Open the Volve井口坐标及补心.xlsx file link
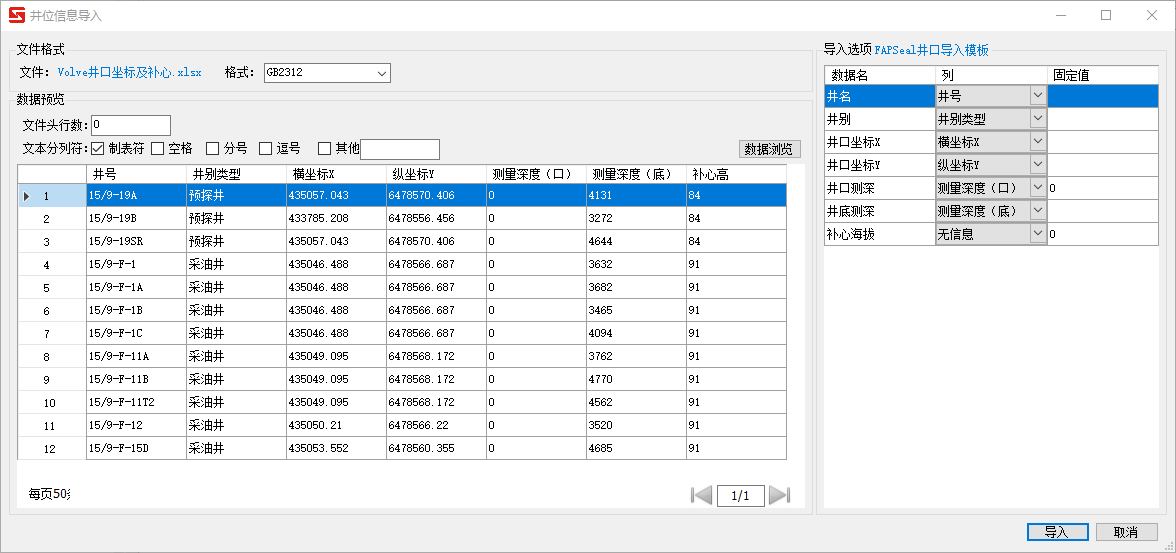The width and height of the screenshot is (1176, 553). point(129,73)
